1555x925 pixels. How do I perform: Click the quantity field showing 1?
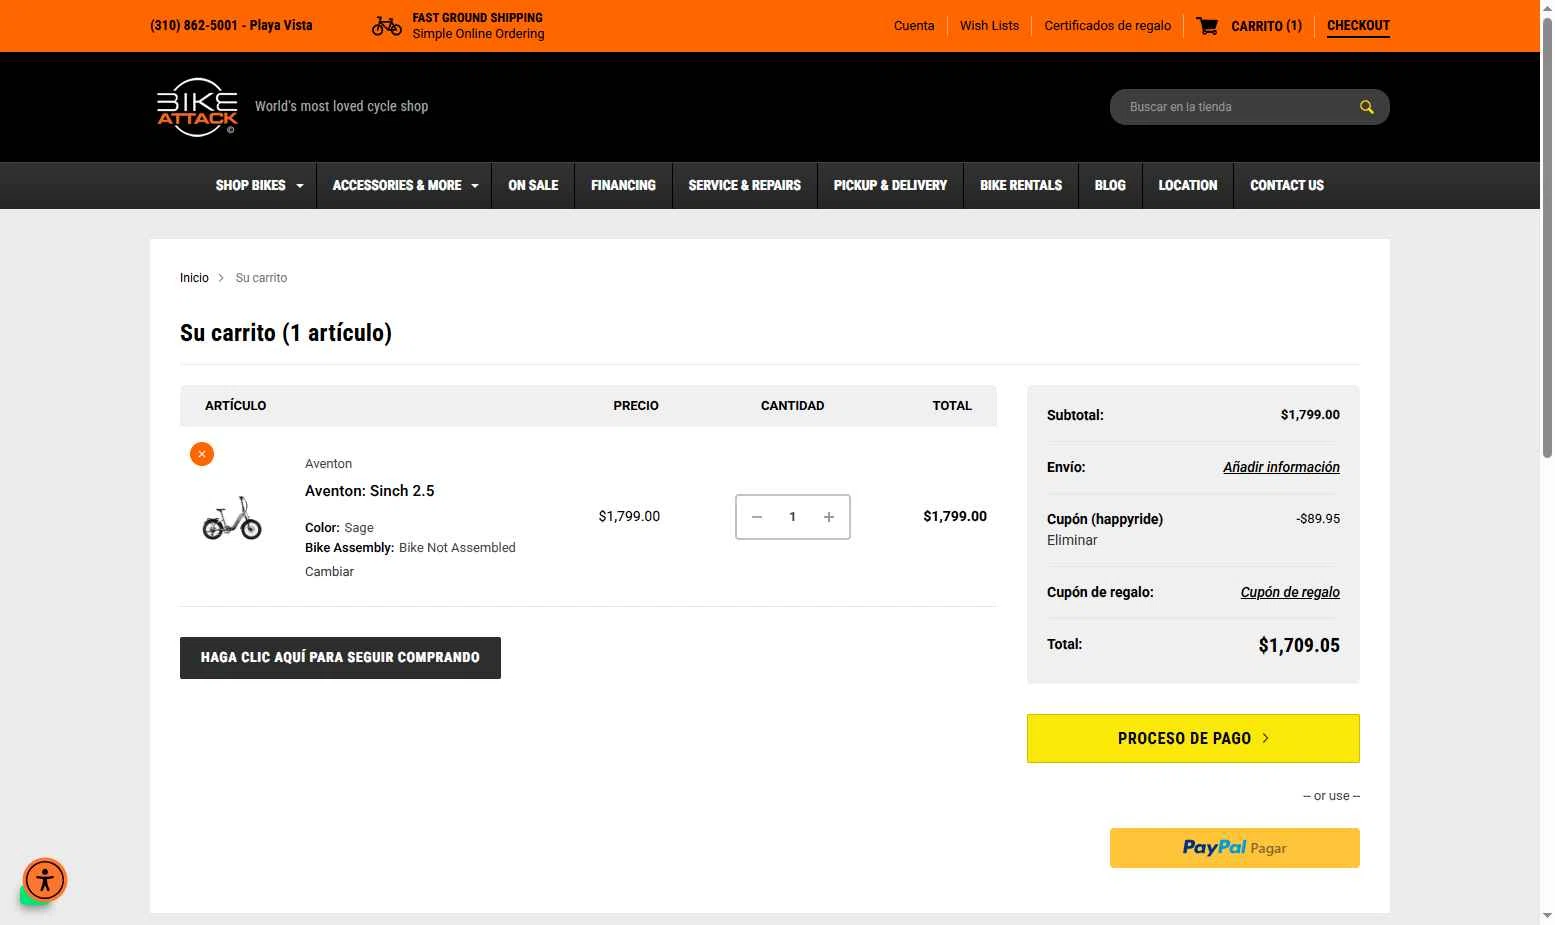coord(793,517)
